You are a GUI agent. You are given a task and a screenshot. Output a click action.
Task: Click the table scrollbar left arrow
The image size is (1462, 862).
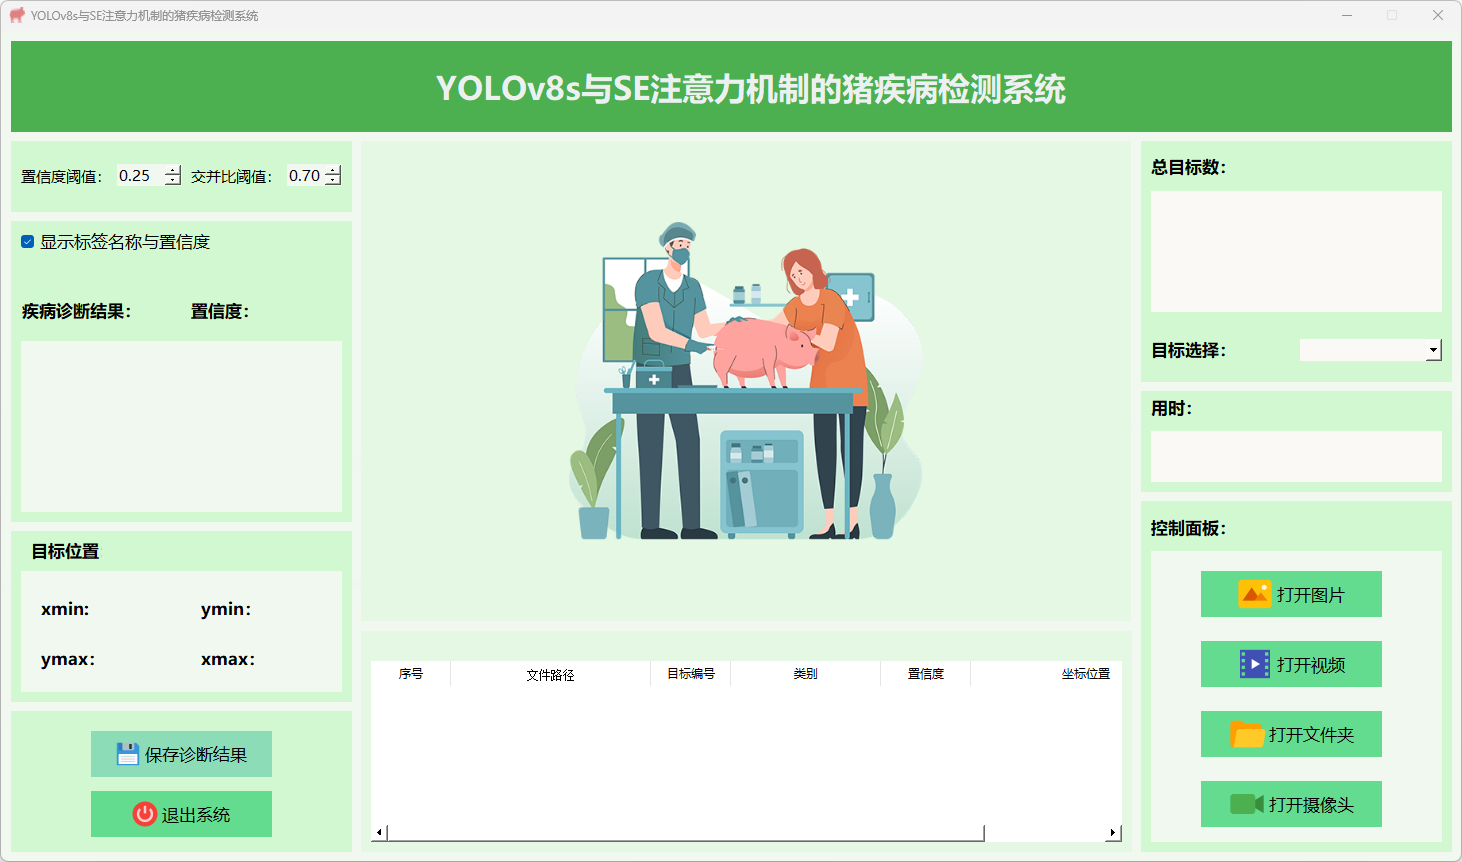[x=379, y=833]
